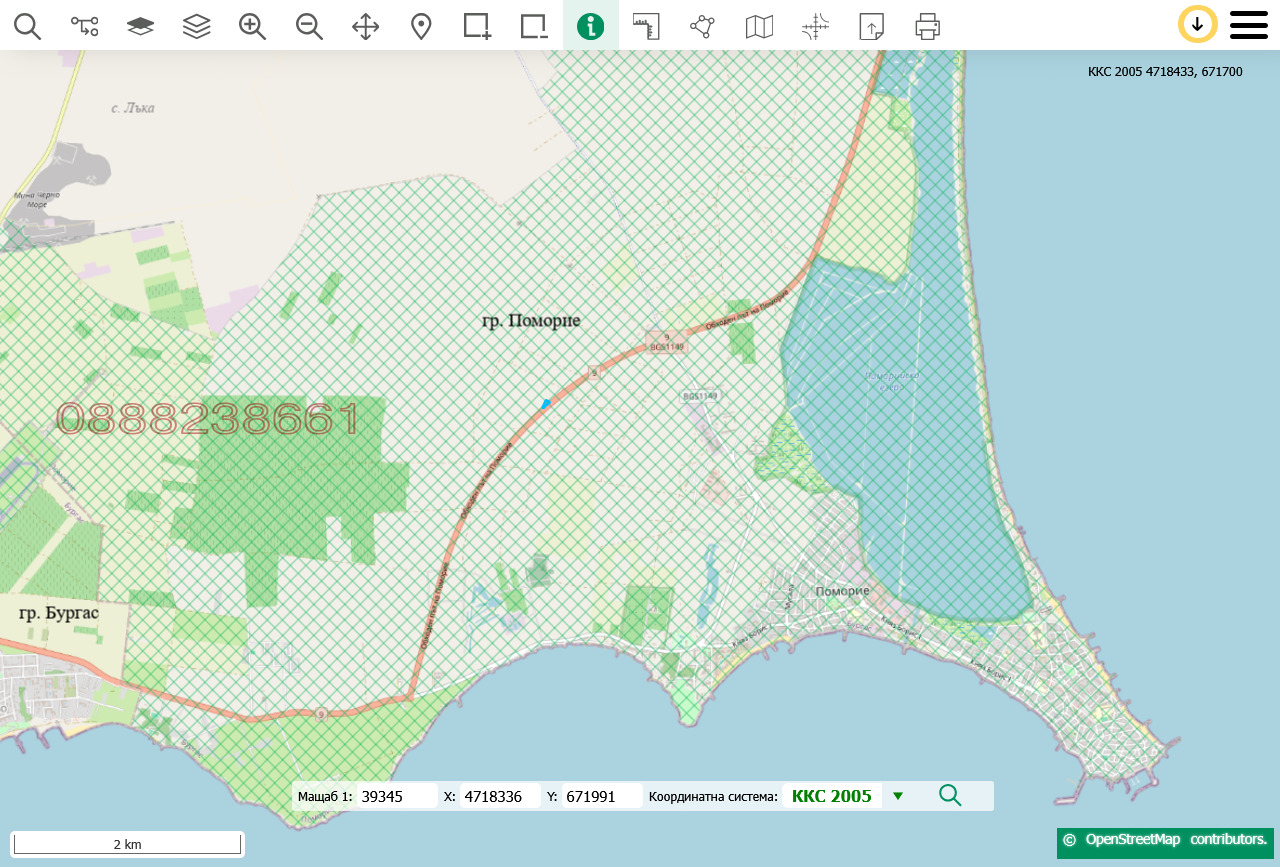The height and width of the screenshot is (867, 1280).
Task: Click the zoom in magnifier icon
Action: point(252,26)
